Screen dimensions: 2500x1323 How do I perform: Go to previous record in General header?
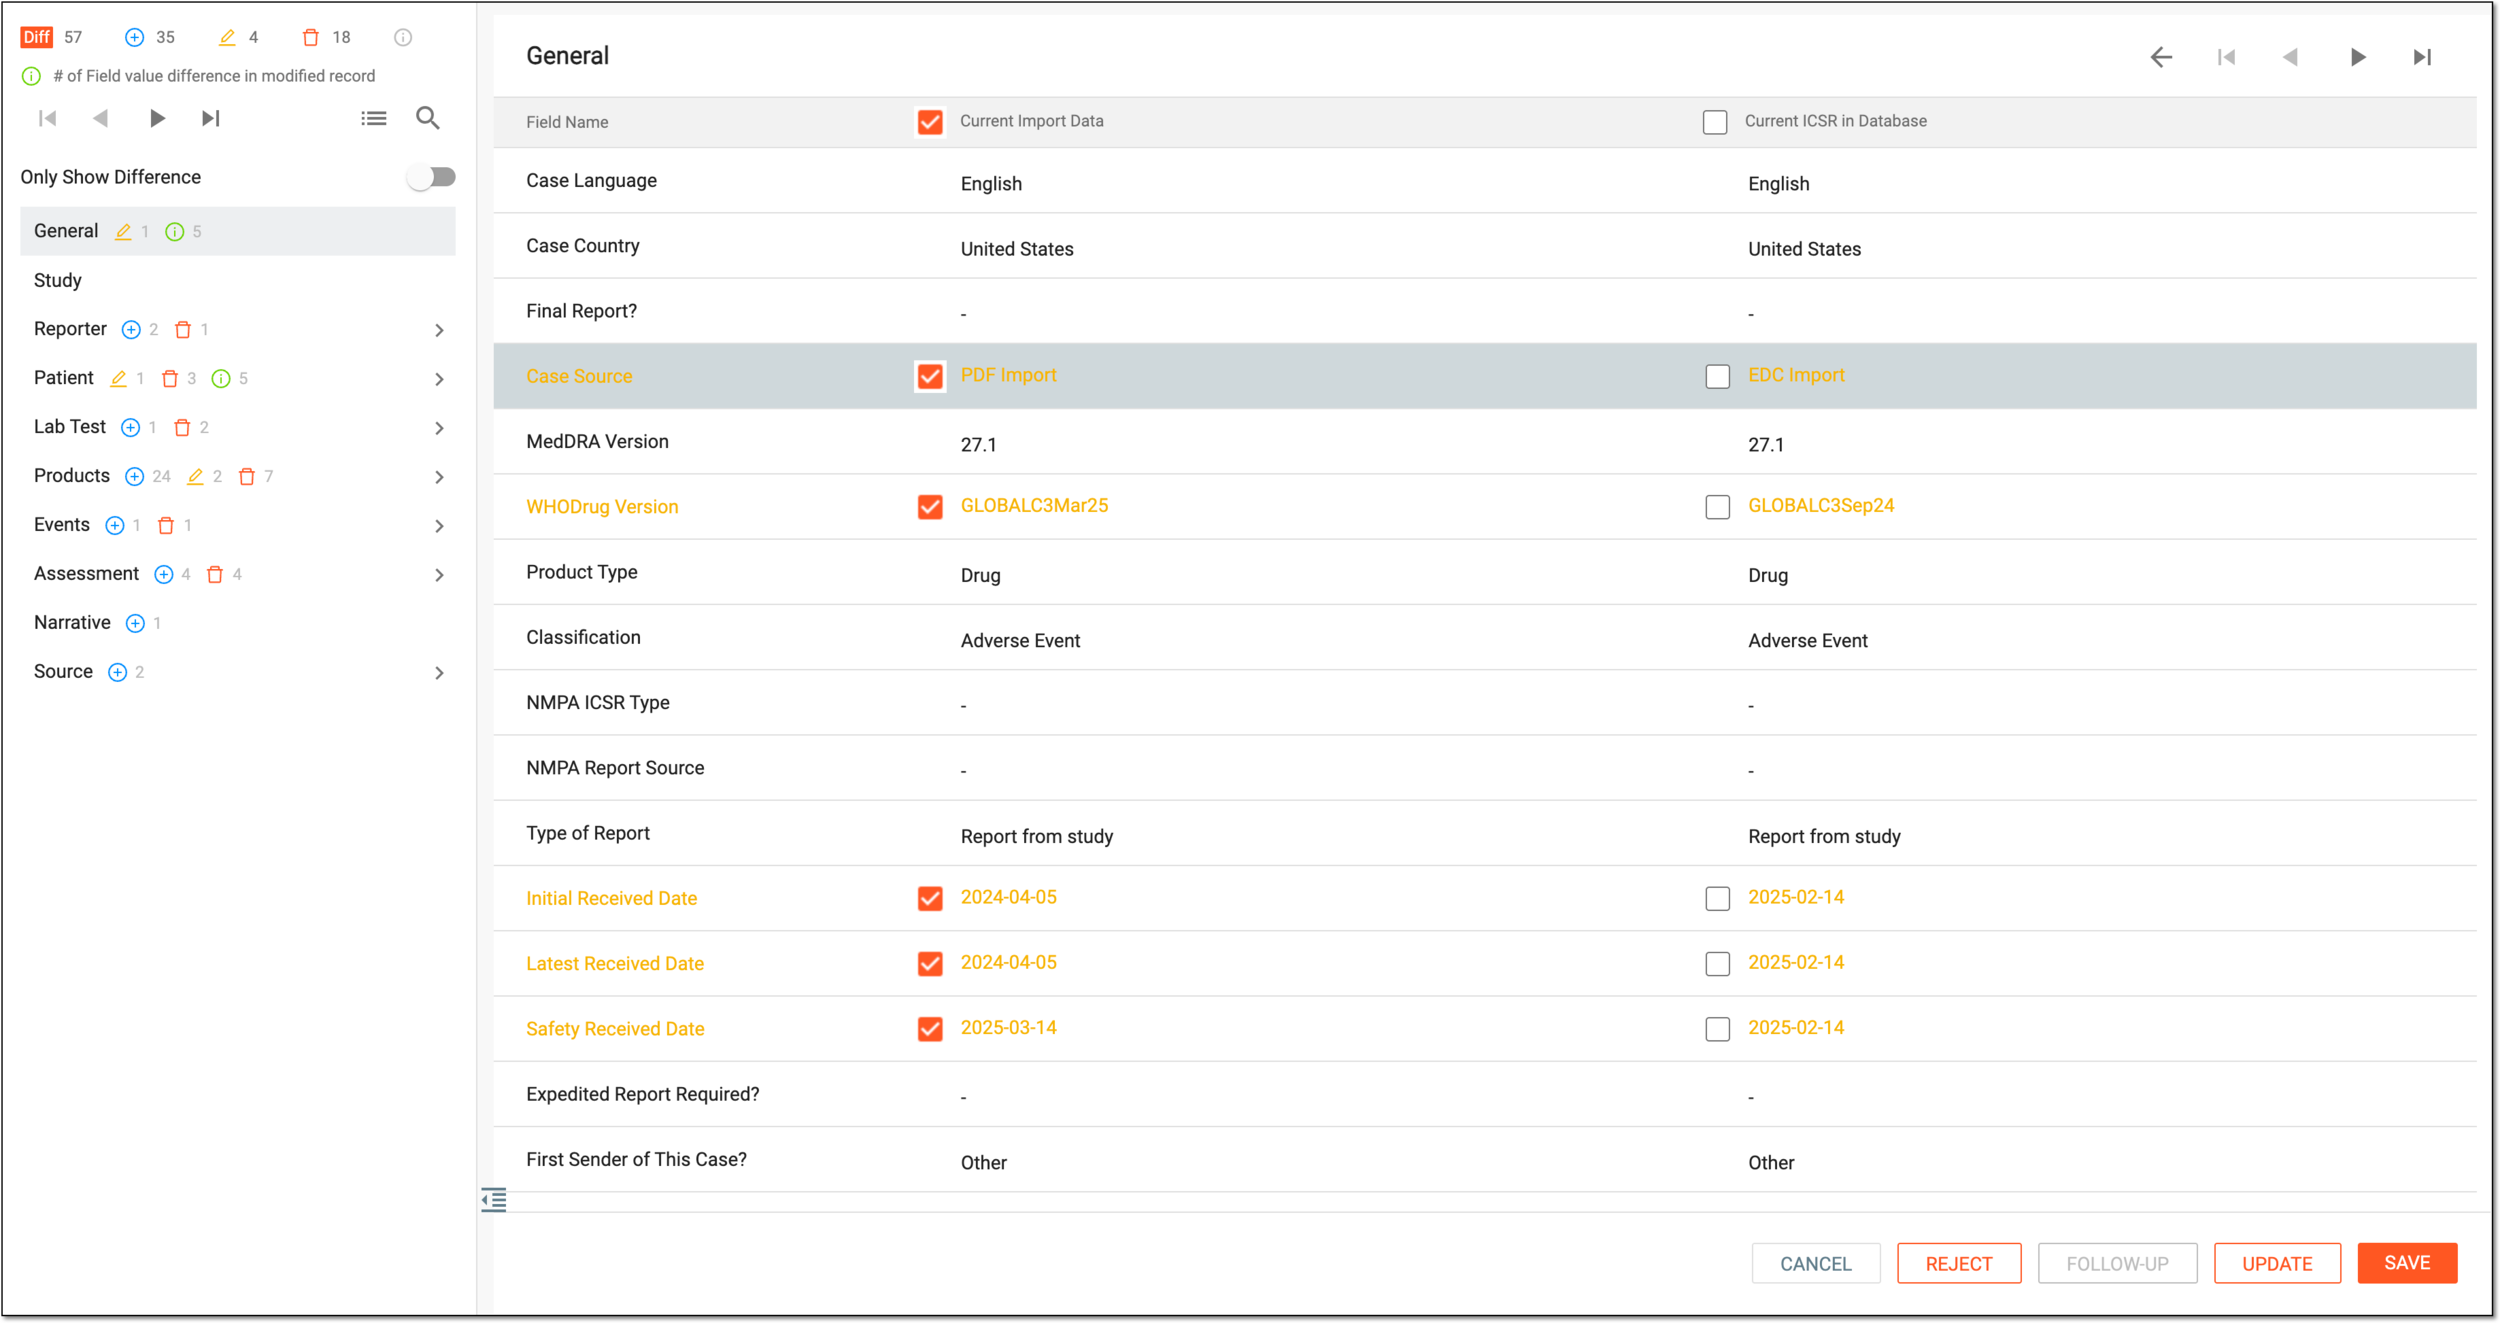tap(2291, 57)
